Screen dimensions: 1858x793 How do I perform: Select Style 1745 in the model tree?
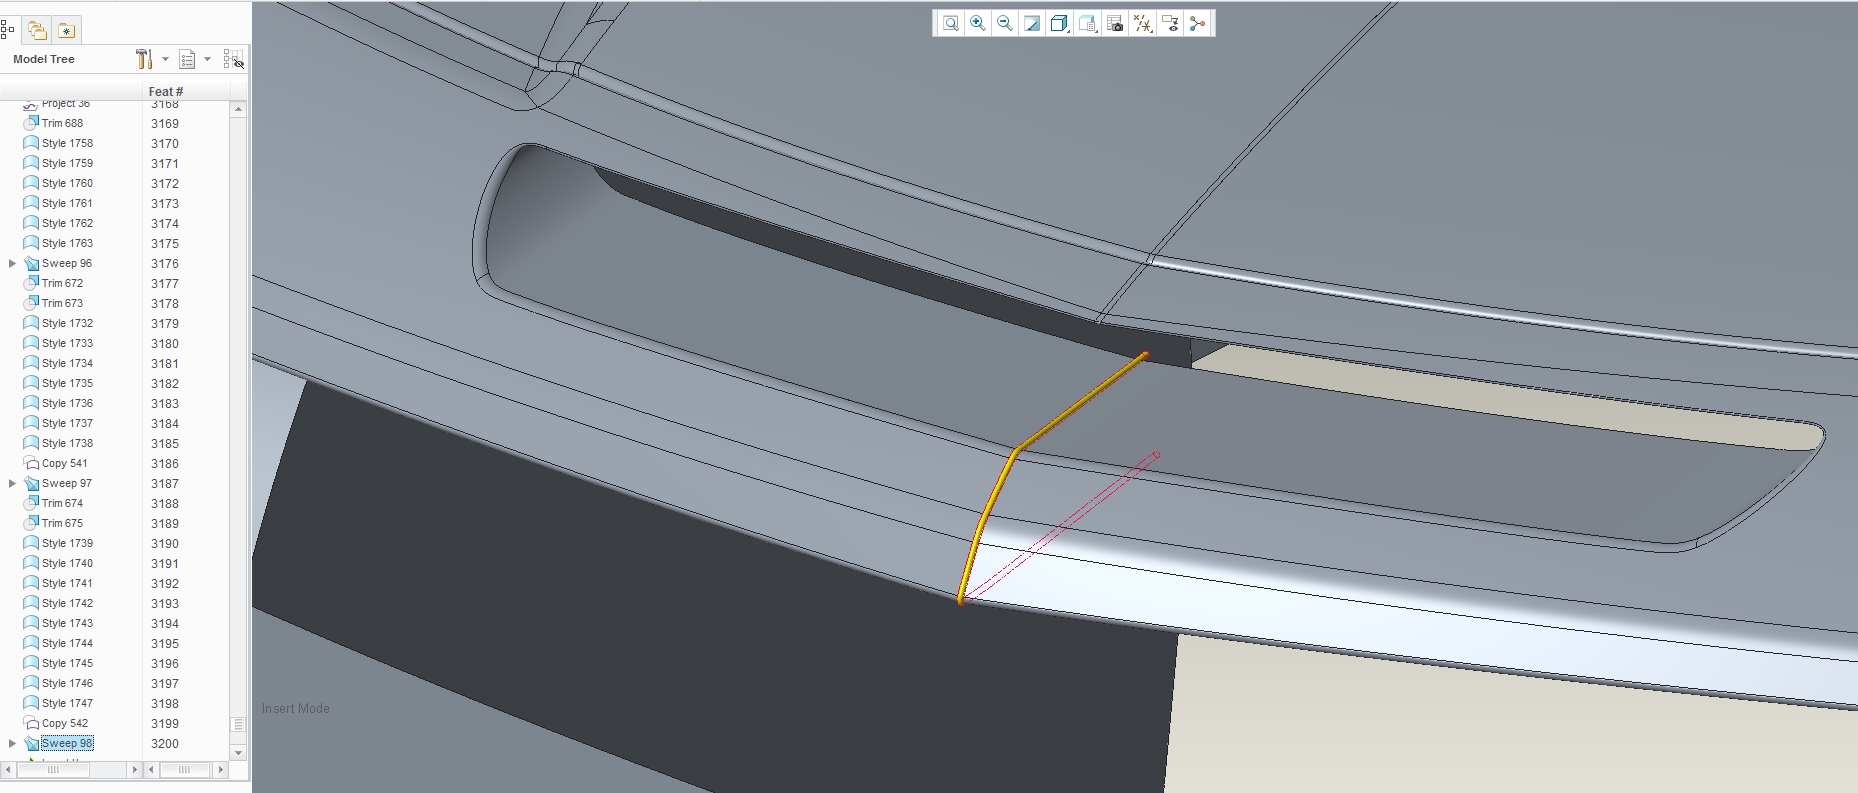(x=67, y=663)
